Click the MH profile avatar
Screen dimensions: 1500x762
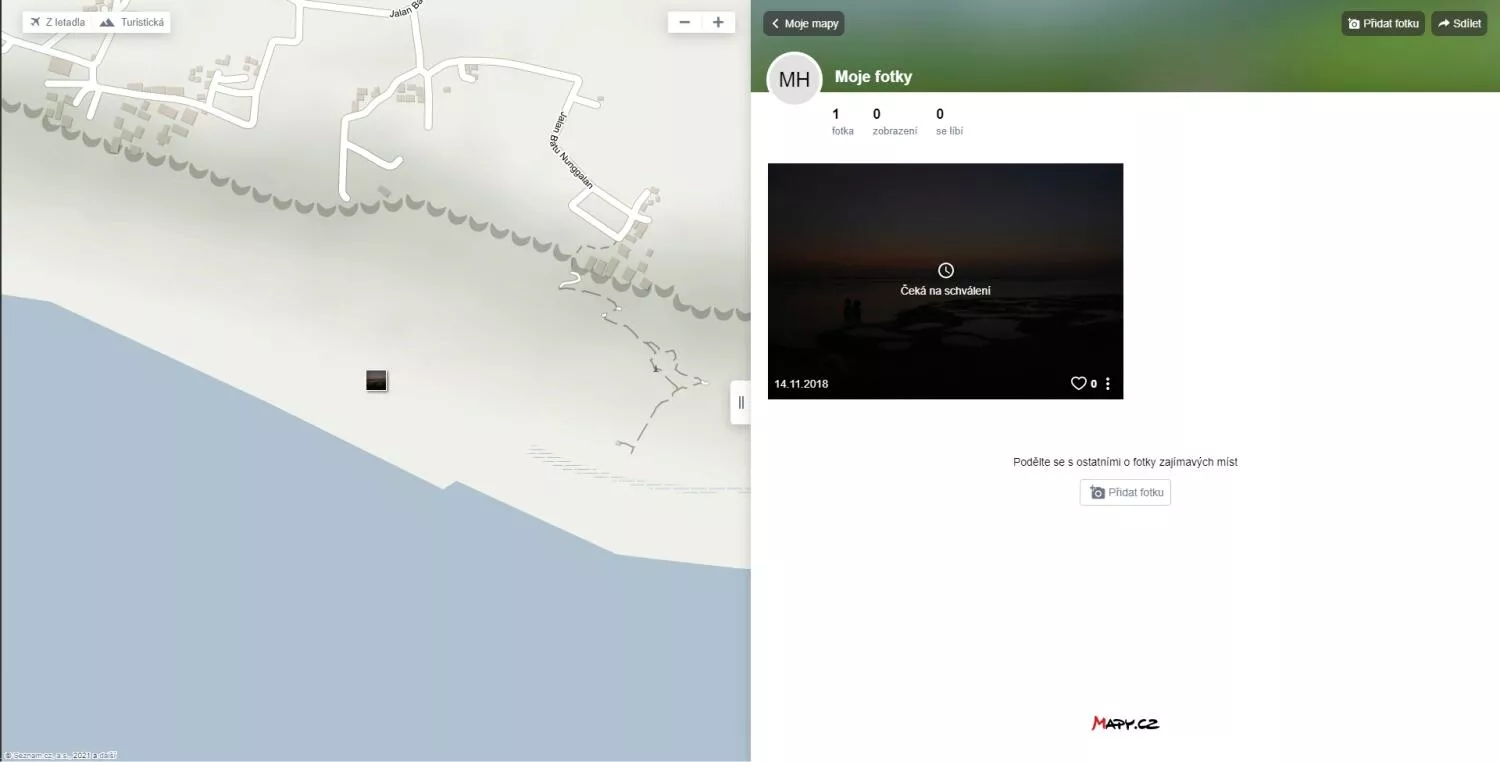[x=794, y=79]
